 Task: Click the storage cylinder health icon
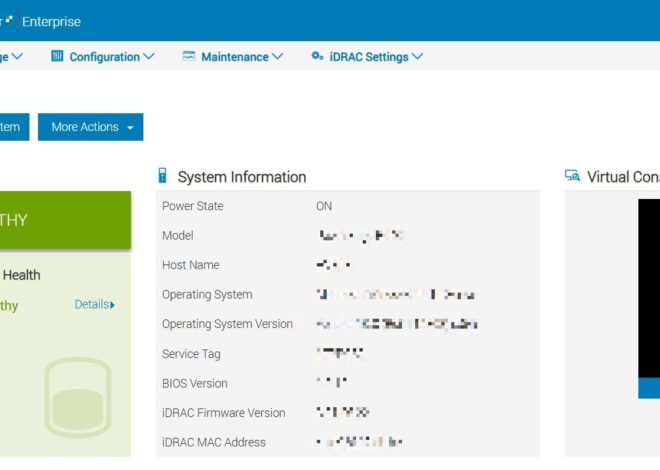[x=78, y=398]
